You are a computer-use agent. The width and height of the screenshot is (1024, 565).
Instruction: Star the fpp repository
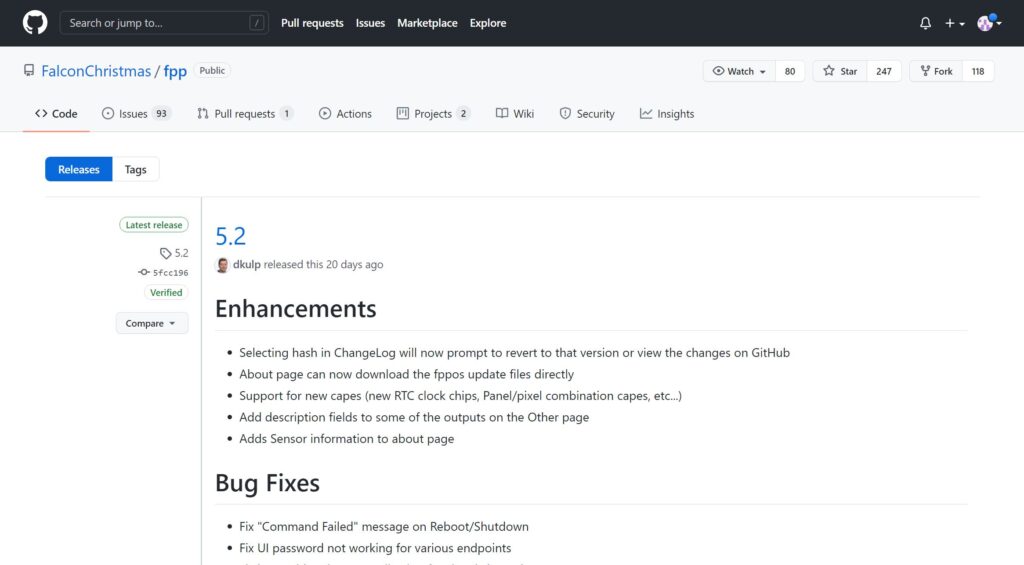(840, 71)
